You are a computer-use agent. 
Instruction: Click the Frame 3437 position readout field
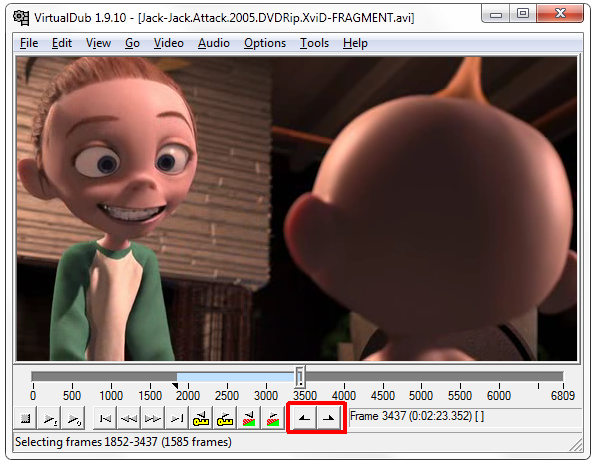pos(465,417)
